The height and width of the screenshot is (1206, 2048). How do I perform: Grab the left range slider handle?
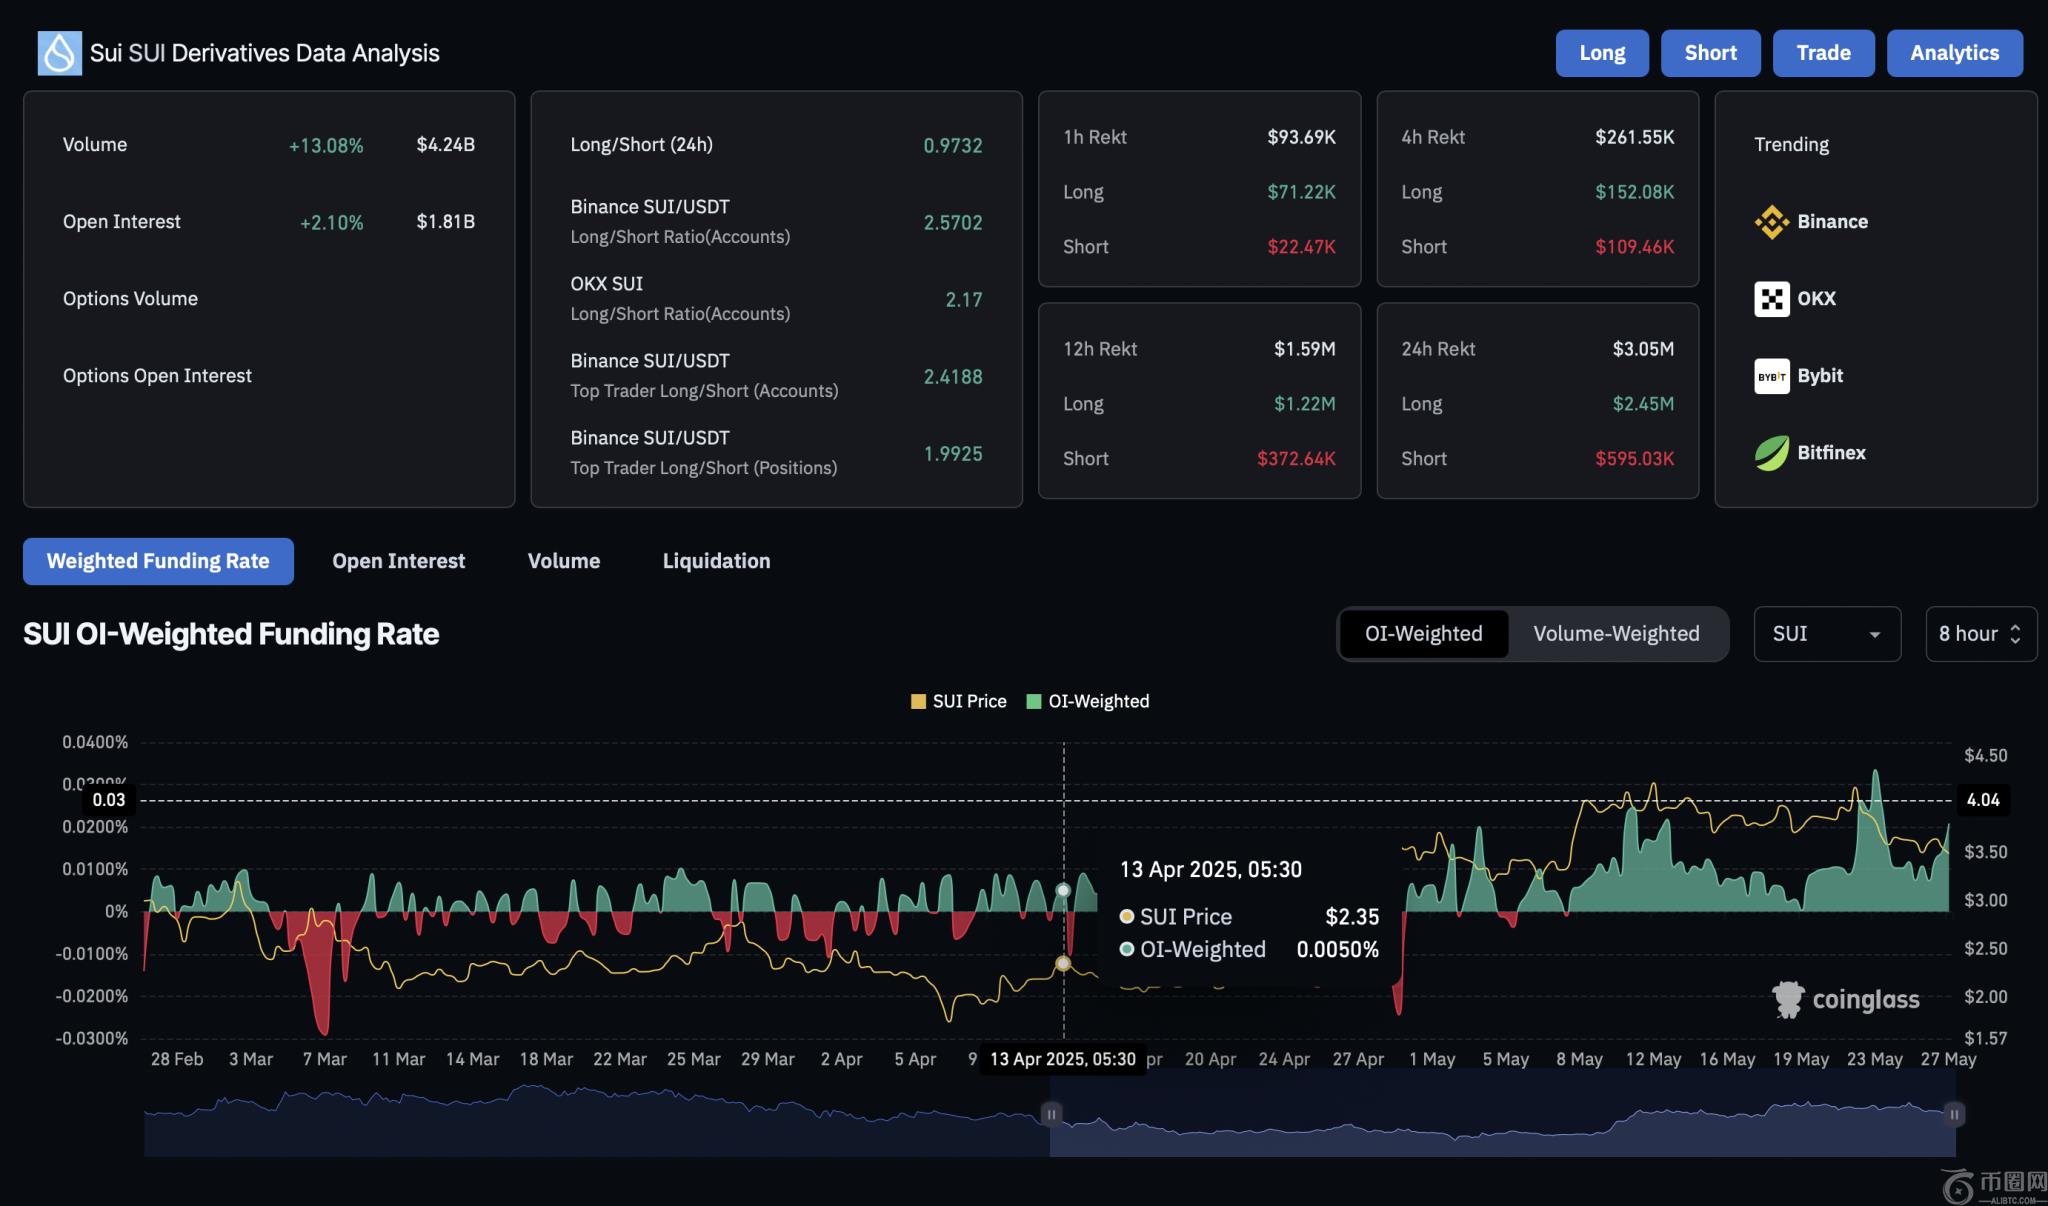[1051, 1114]
